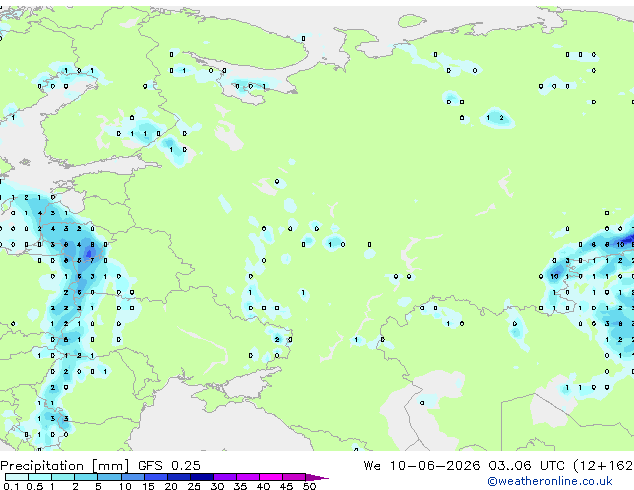
Task: Click the '5' label under the color bar
Action: (x=98, y=486)
